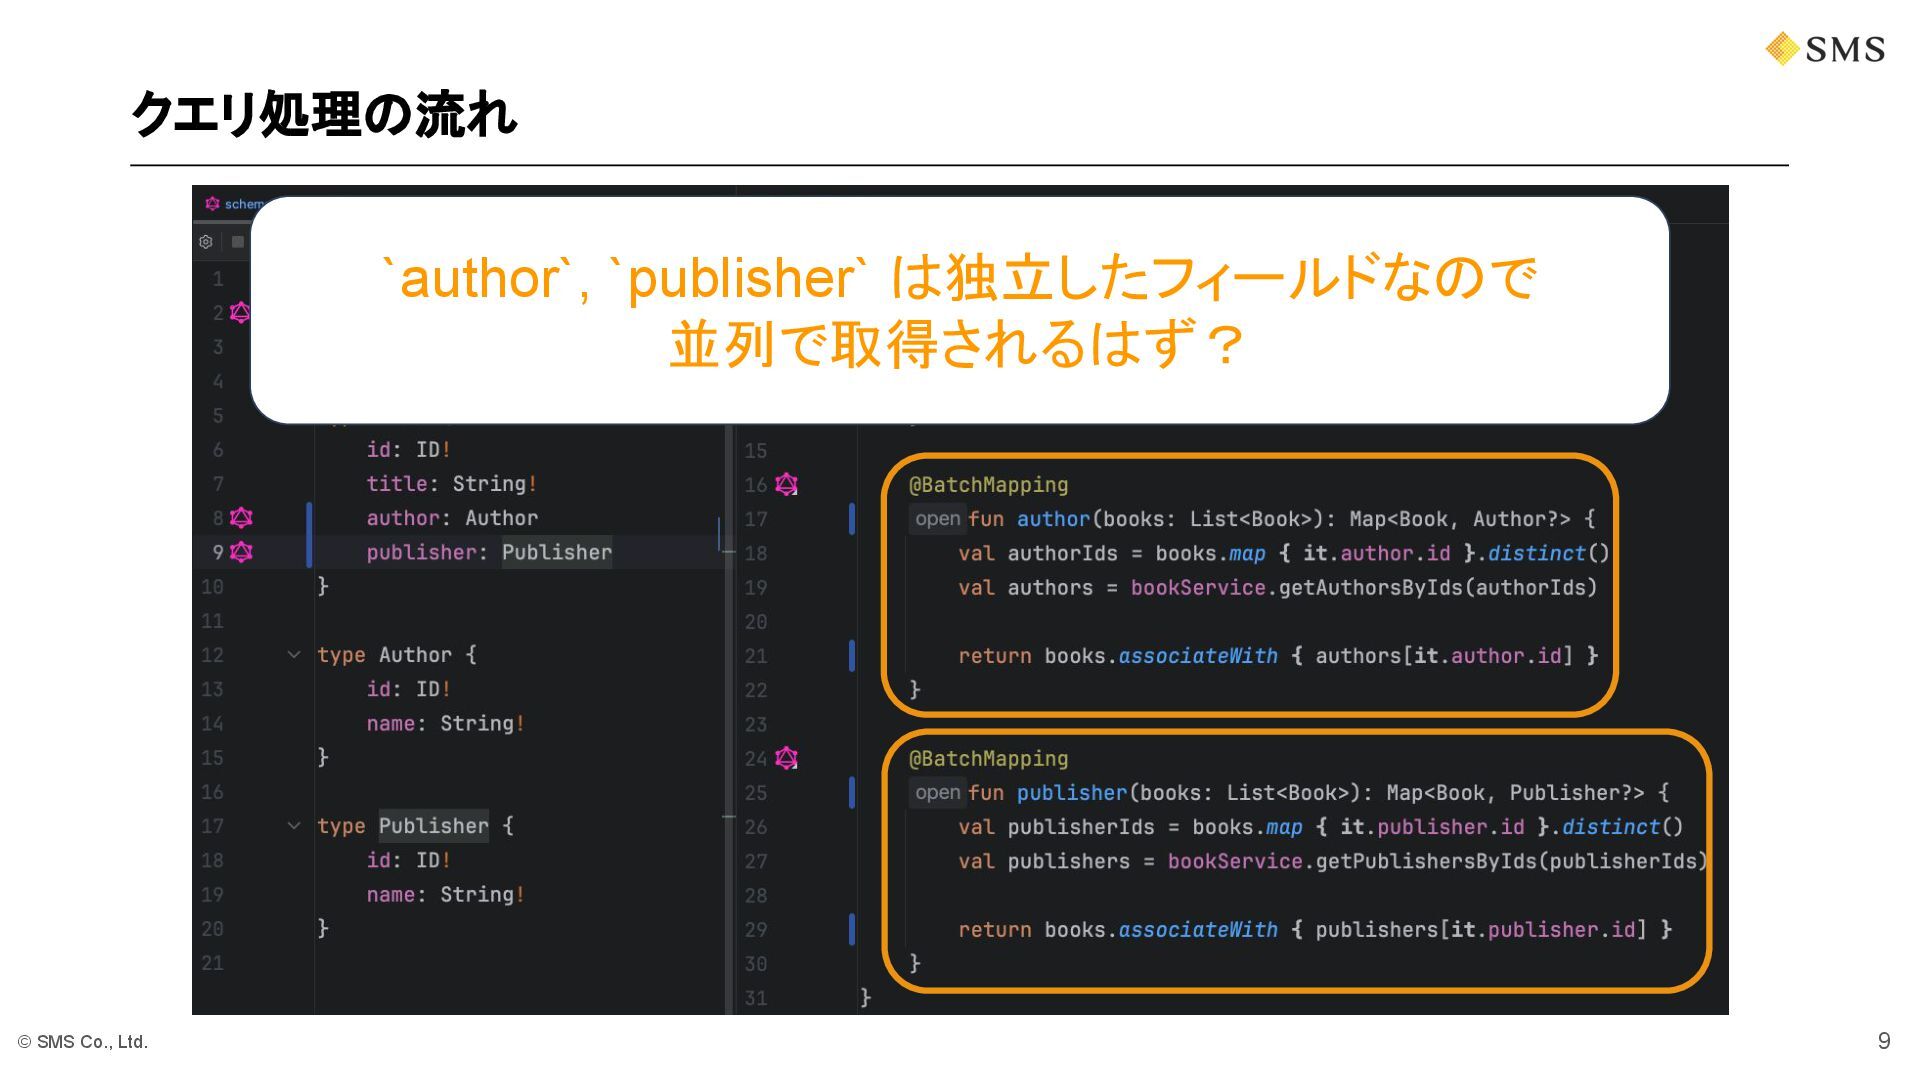
Task: Click the 'Author' type in 'author: Author'
Action: click(x=501, y=518)
